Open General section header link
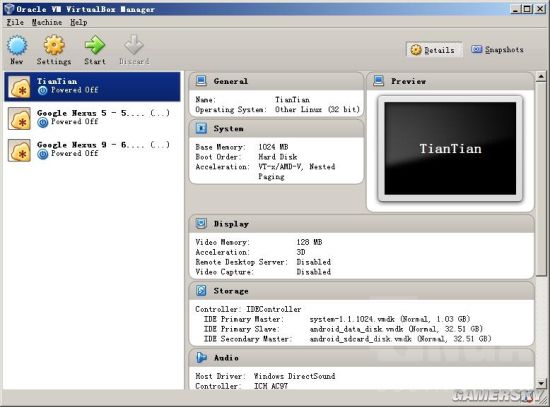Screen dimensions: 550x407 click(230, 81)
